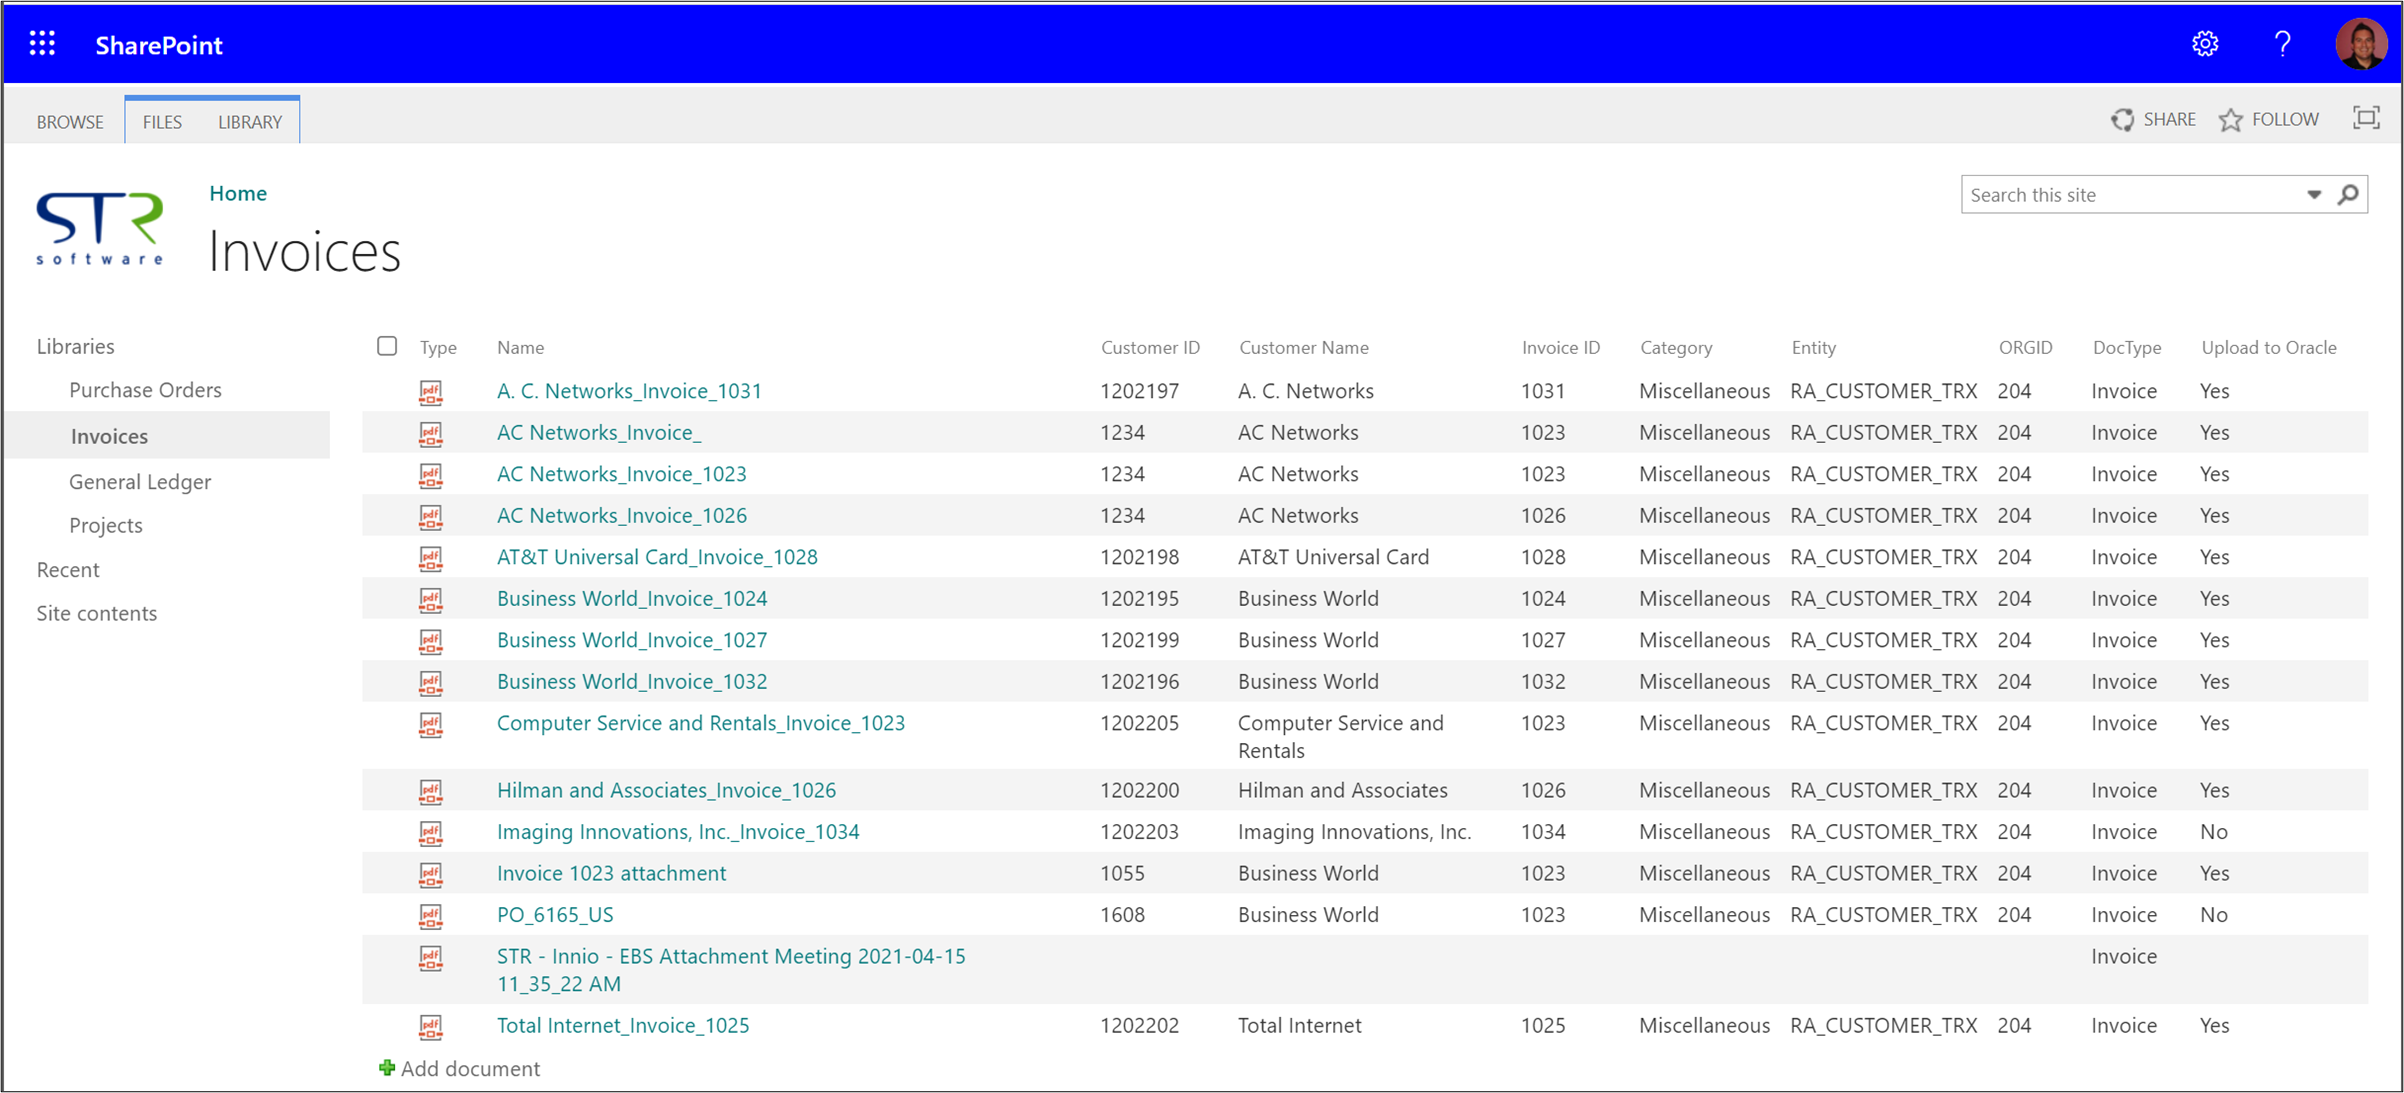
Task: Open Site contents in sidebar
Action: 97,613
